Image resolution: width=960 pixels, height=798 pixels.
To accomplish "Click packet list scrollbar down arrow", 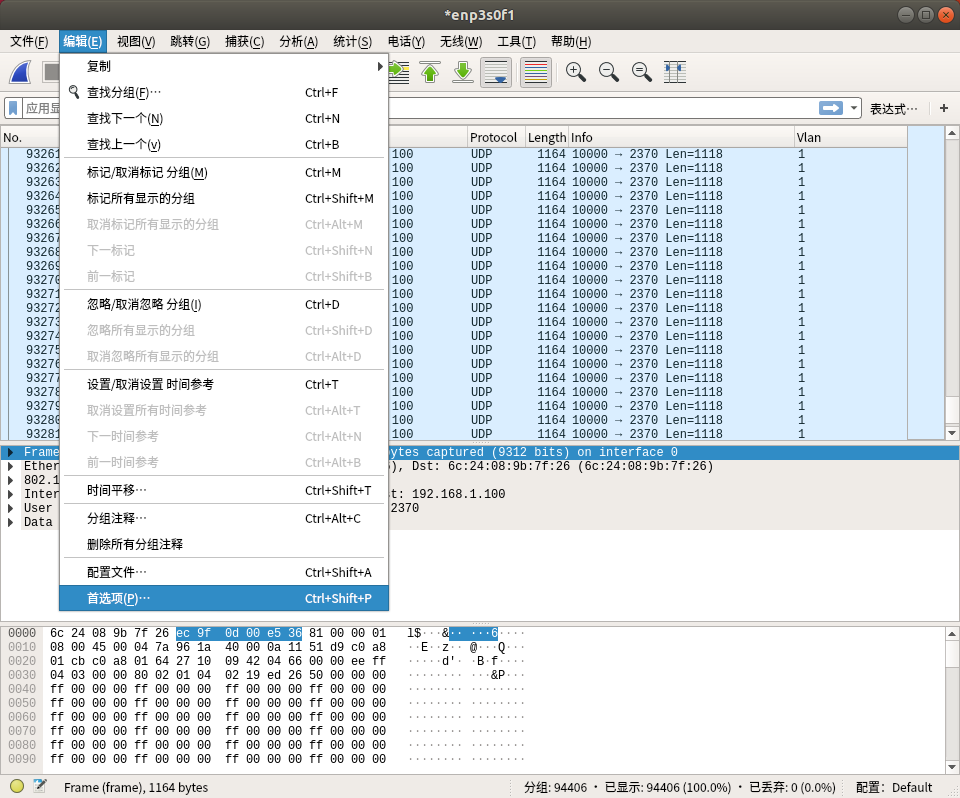I will coord(951,433).
